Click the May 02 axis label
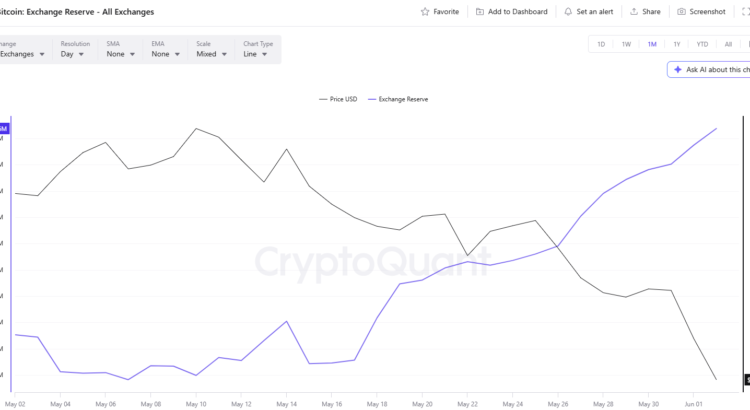750x410 pixels. [15, 404]
